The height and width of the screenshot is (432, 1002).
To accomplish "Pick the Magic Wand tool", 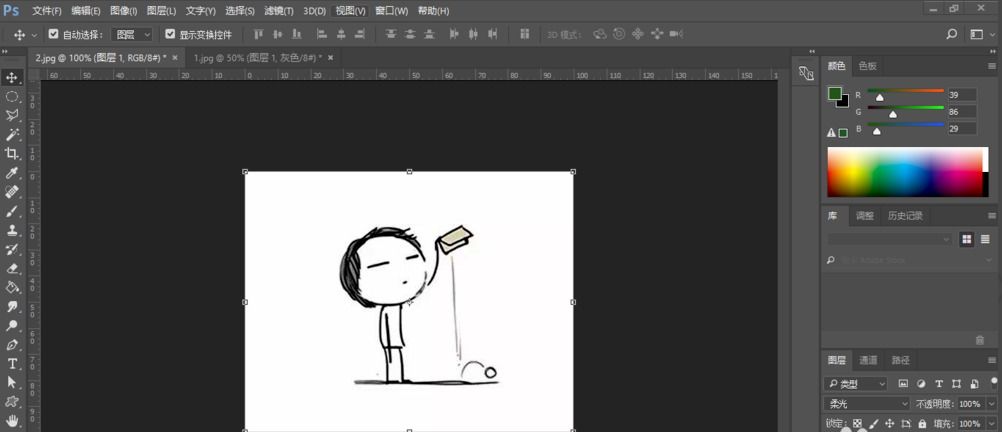I will click(12, 134).
